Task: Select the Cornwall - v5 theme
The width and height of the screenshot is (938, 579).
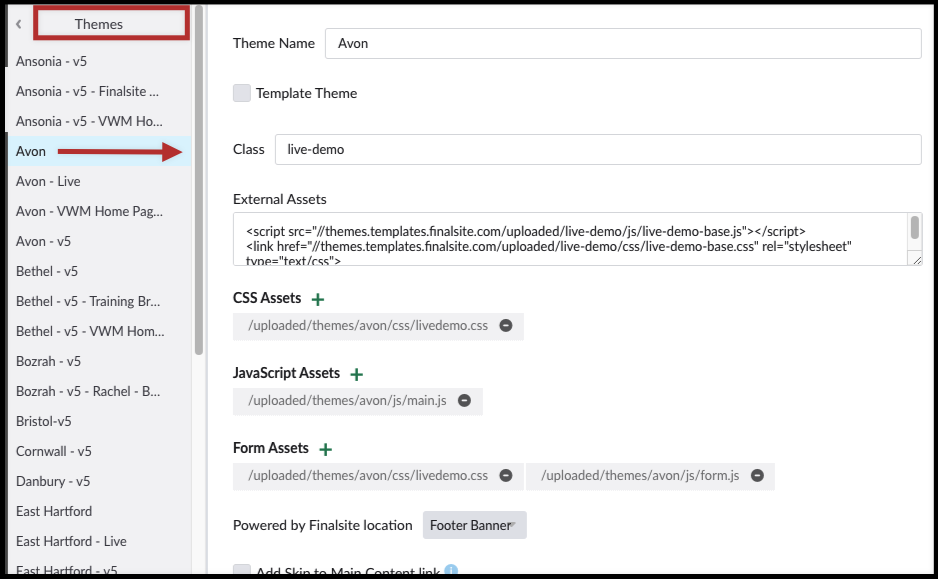Action: pyautogui.click(x=99, y=451)
